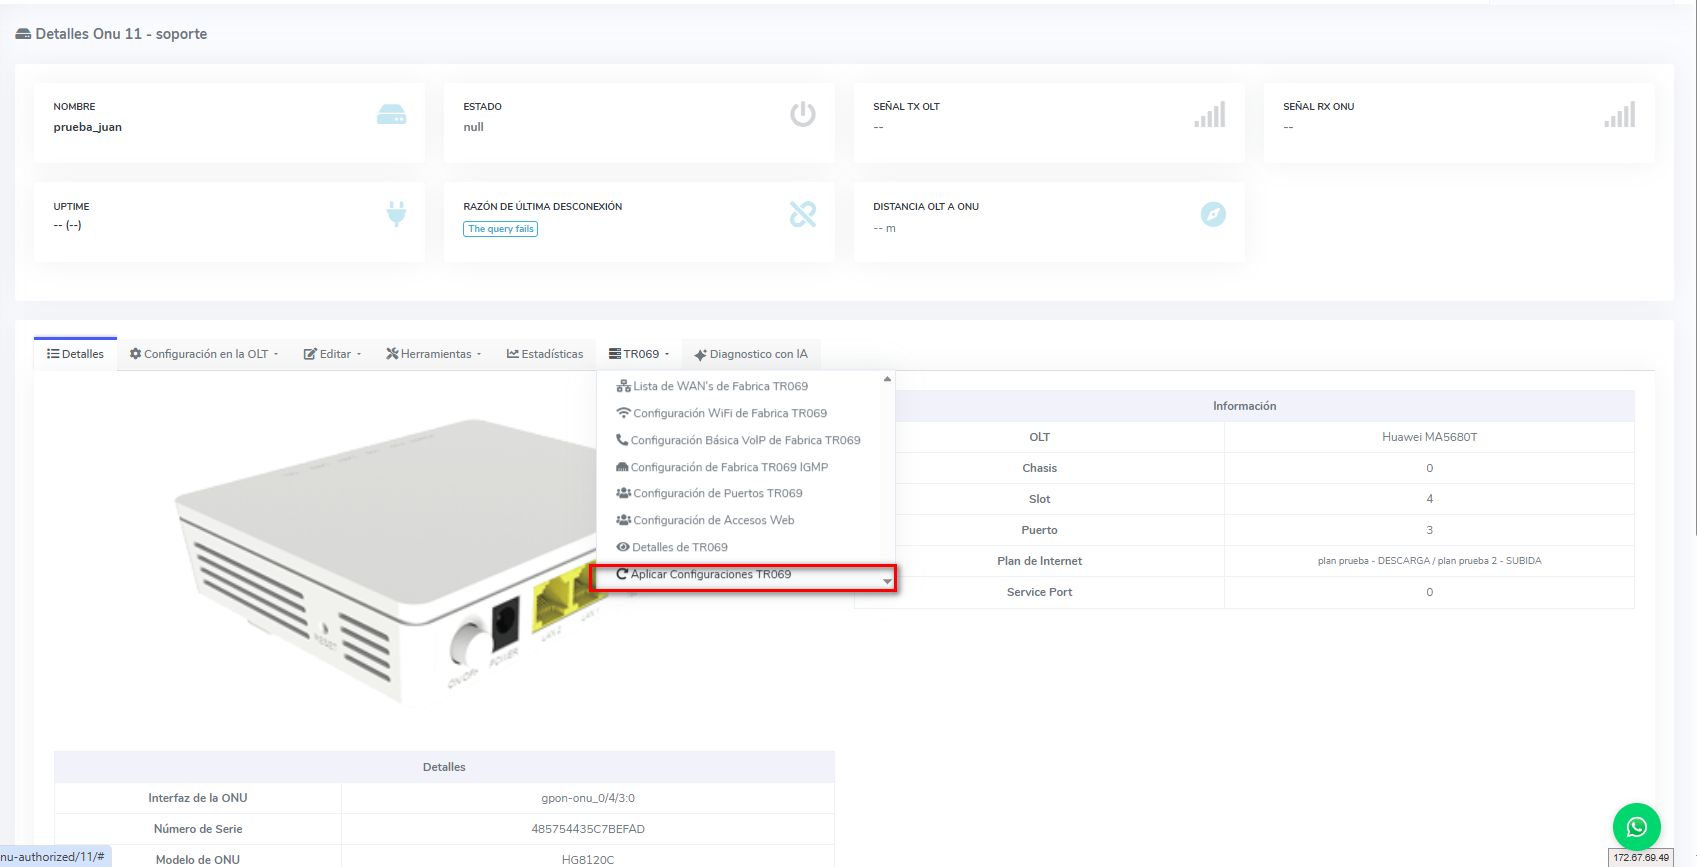Click the broken link icon in disconnection card

point(802,214)
